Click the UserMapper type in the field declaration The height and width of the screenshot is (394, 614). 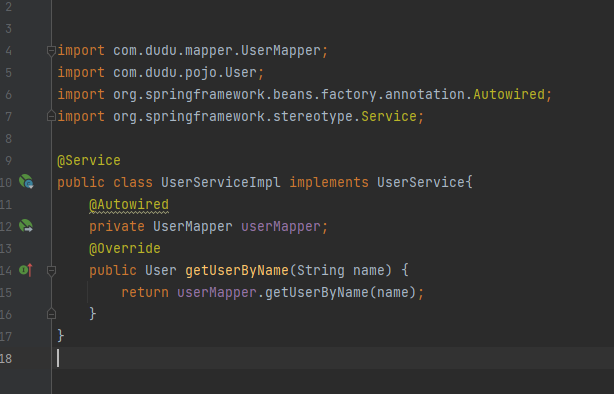coord(193,227)
